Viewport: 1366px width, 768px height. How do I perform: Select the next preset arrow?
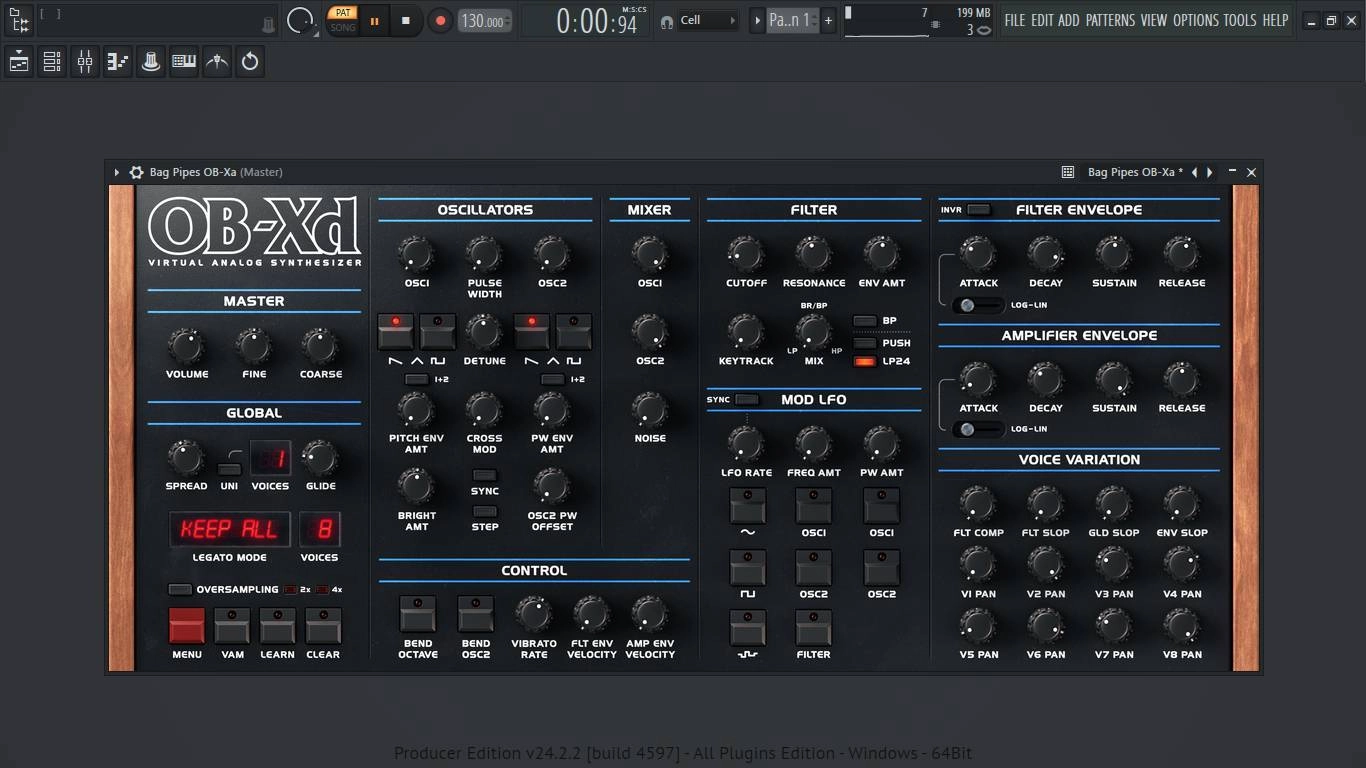tap(1210, 172)
